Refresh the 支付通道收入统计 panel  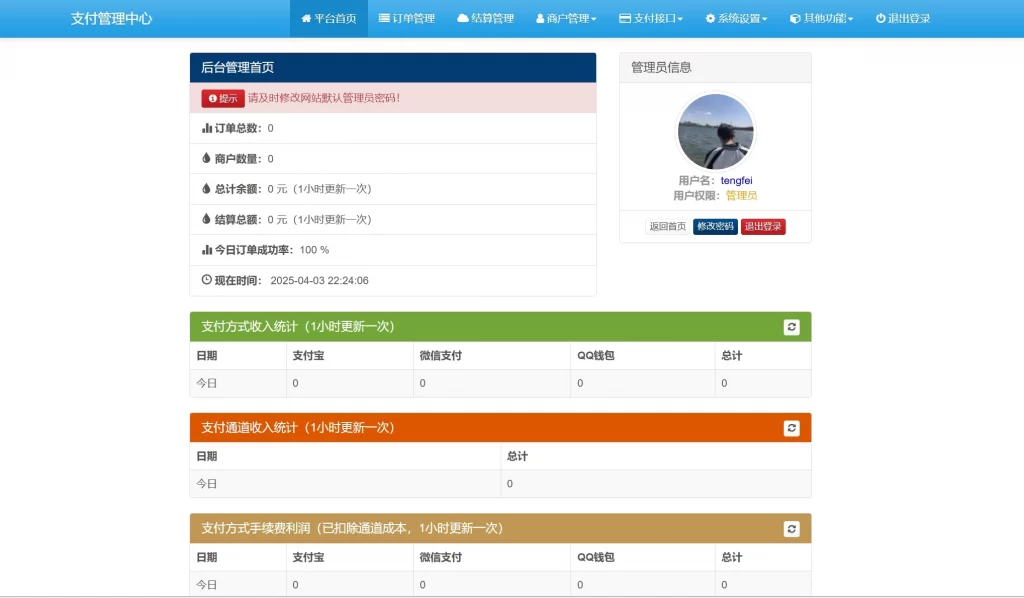tap(791, 428)
